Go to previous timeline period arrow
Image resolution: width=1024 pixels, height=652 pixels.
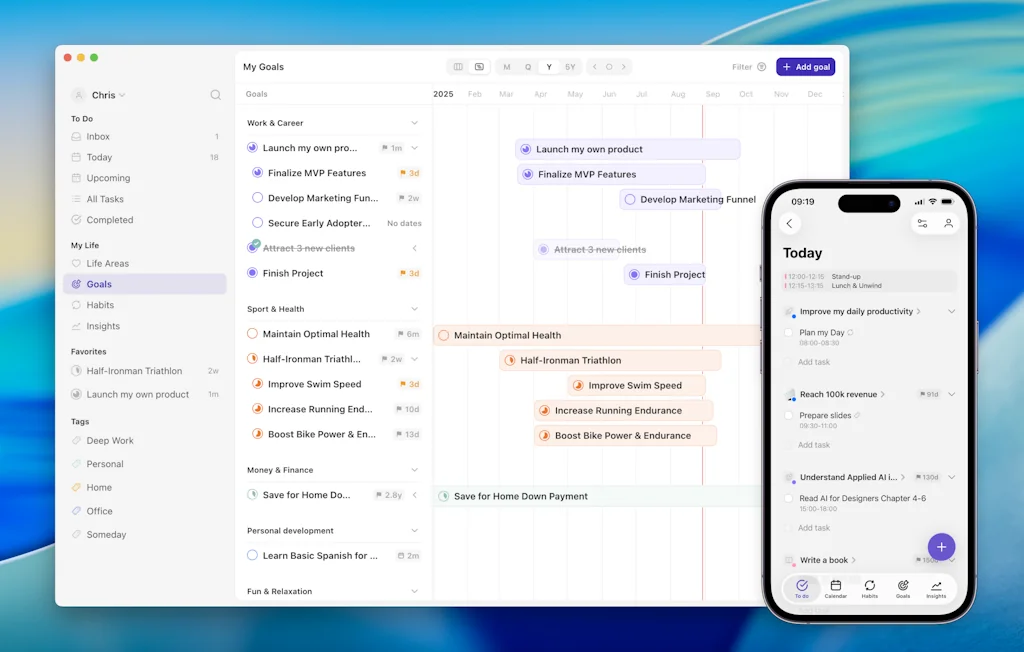595,67
